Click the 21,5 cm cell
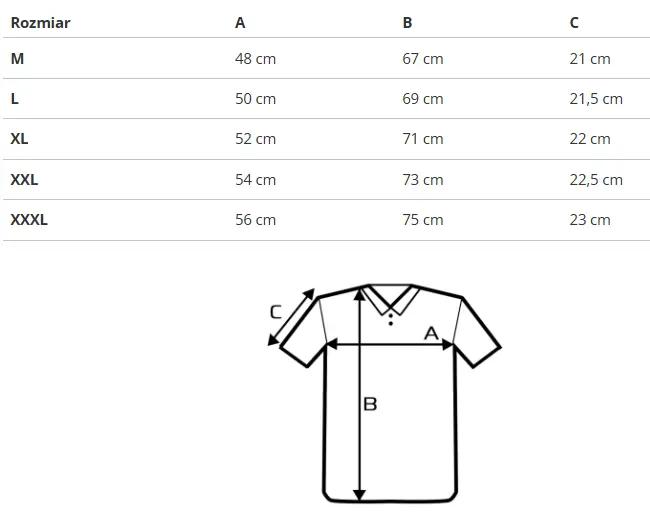The width and height of the screenshot is (650, 526). 596,99
